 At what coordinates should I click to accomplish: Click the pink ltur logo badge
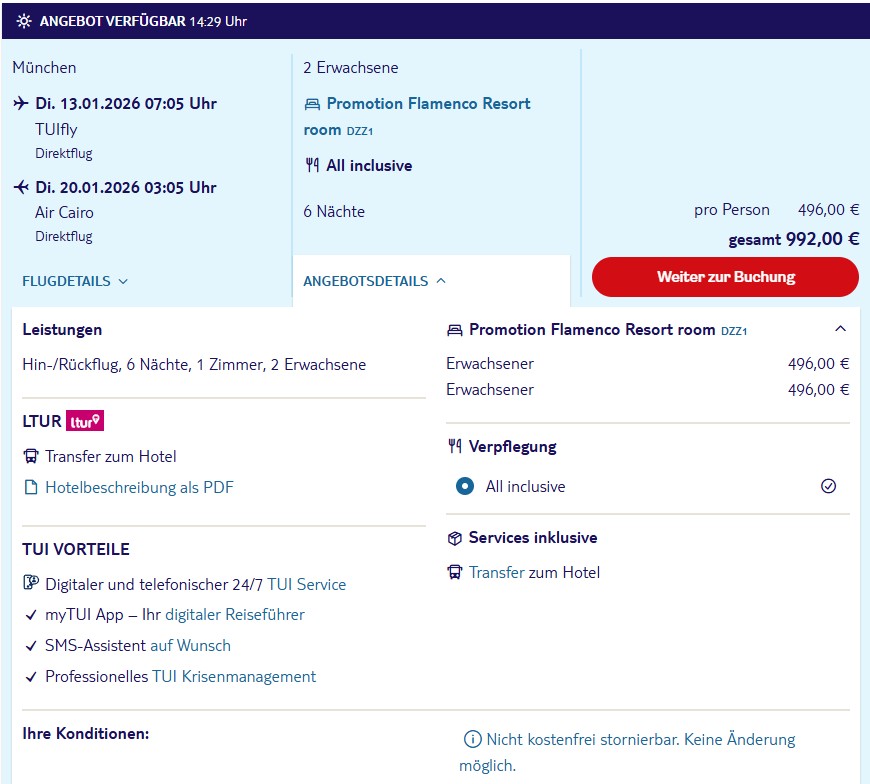click(x=85, y=421)
